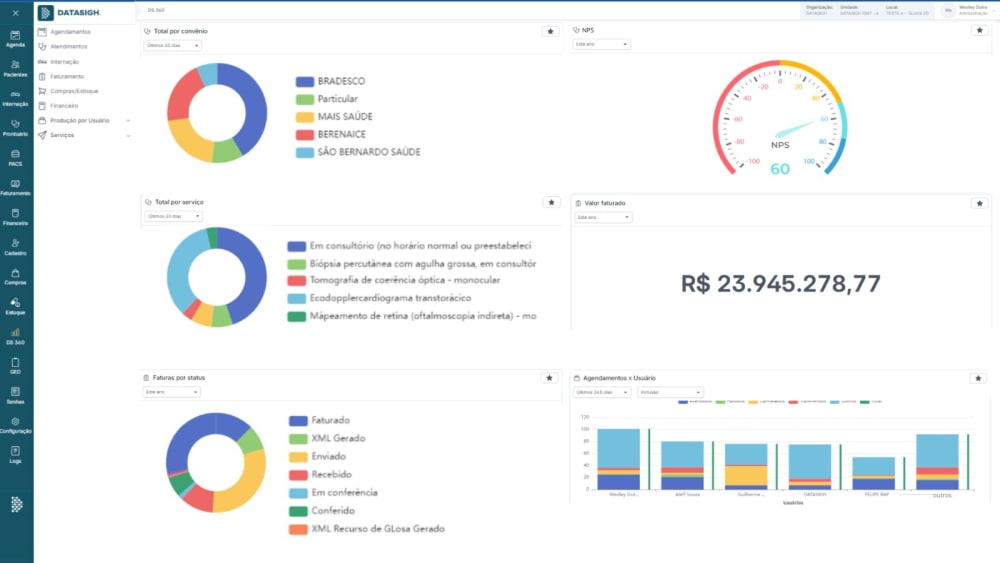Click the DATASIGH logo in the header

click(70, 13)
